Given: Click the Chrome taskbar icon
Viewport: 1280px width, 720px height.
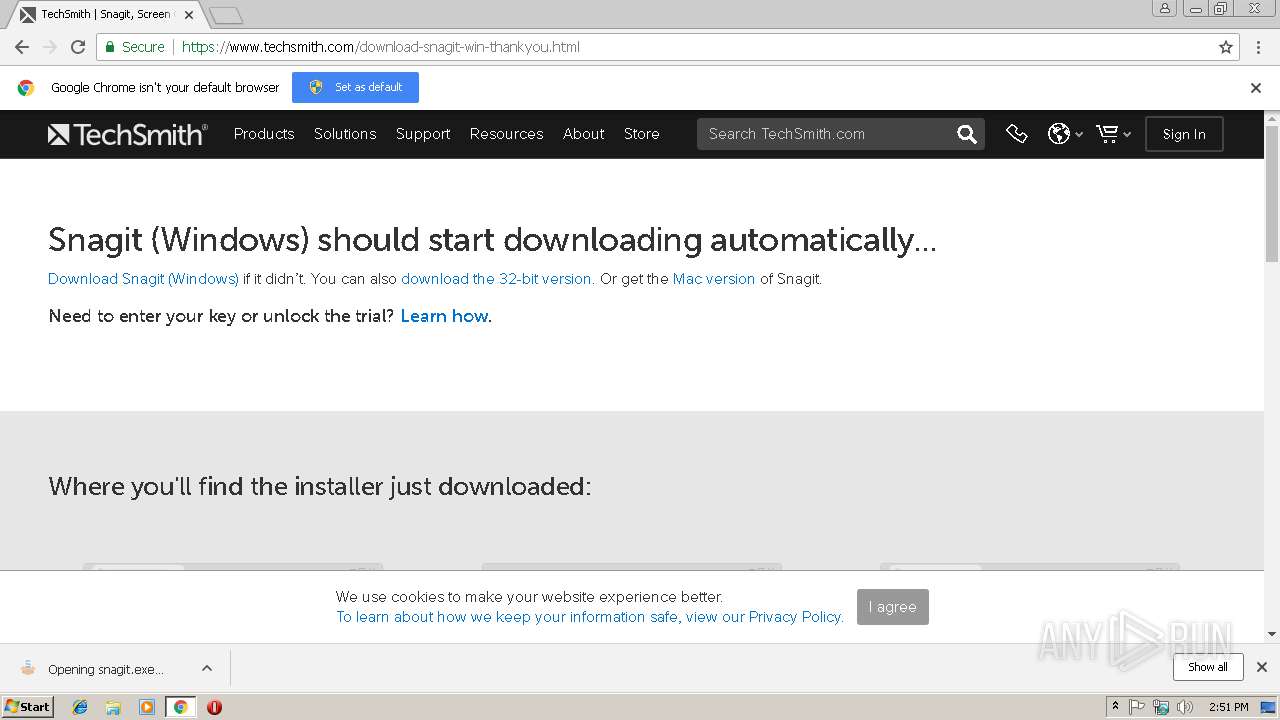Looking at the screenshot, I should coord(180,707).
